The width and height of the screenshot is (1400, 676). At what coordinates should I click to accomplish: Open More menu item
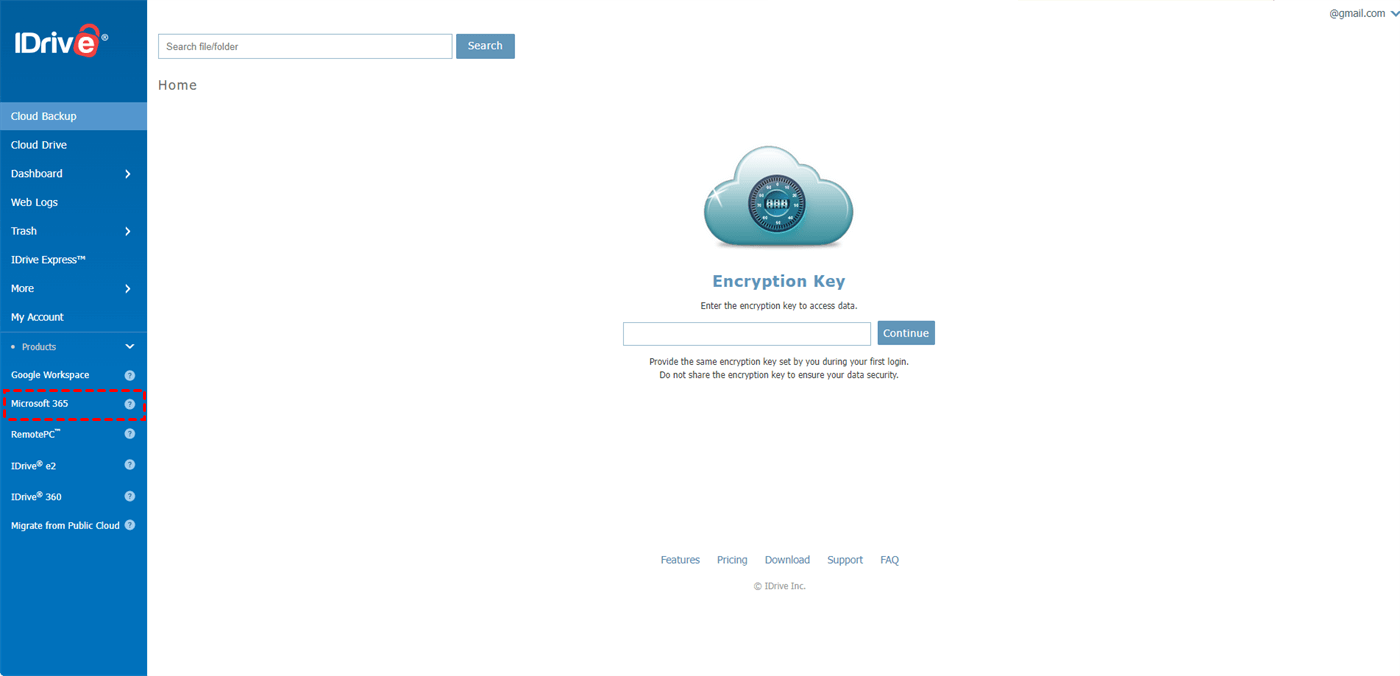point(22,289)
